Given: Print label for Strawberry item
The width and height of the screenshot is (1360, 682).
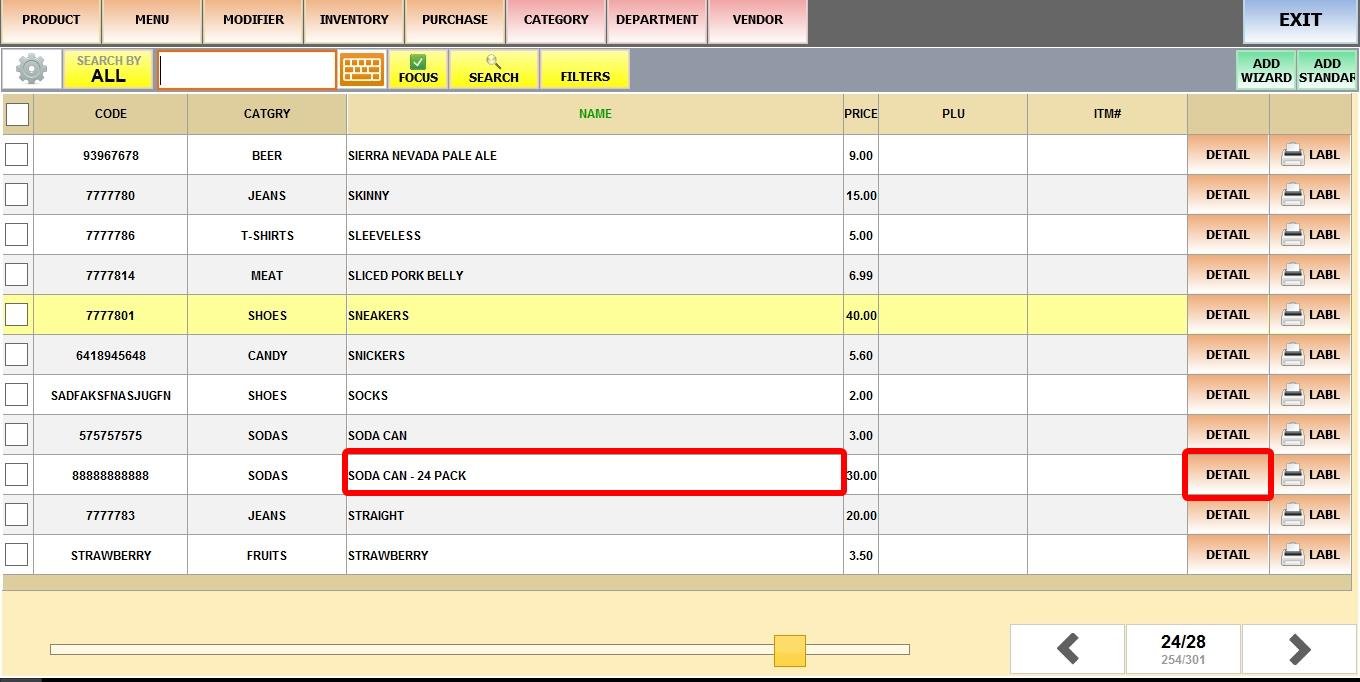Looking at the screenshot, I should 1310,555.
